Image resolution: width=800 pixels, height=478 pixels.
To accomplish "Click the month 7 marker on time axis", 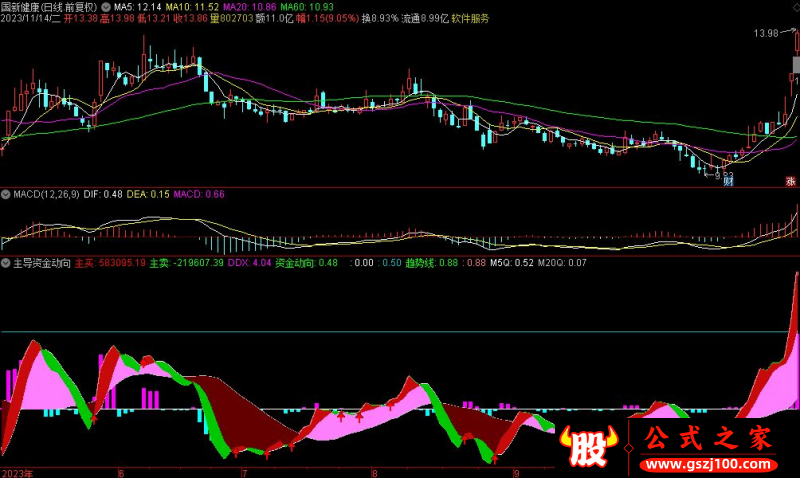I will coord(245,473).
